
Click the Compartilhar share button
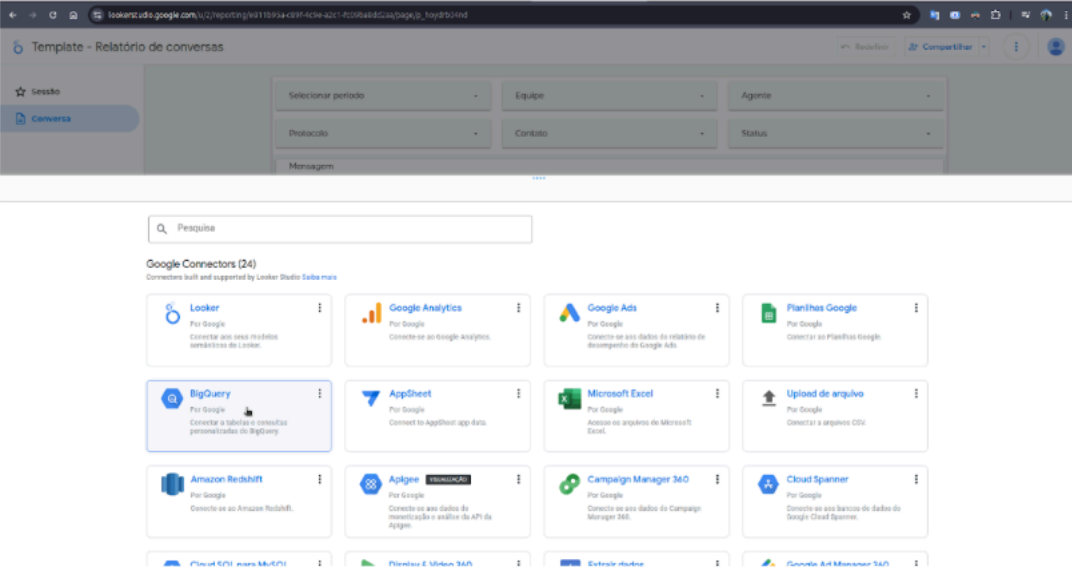pyautogui.click(x=941, y=47)
